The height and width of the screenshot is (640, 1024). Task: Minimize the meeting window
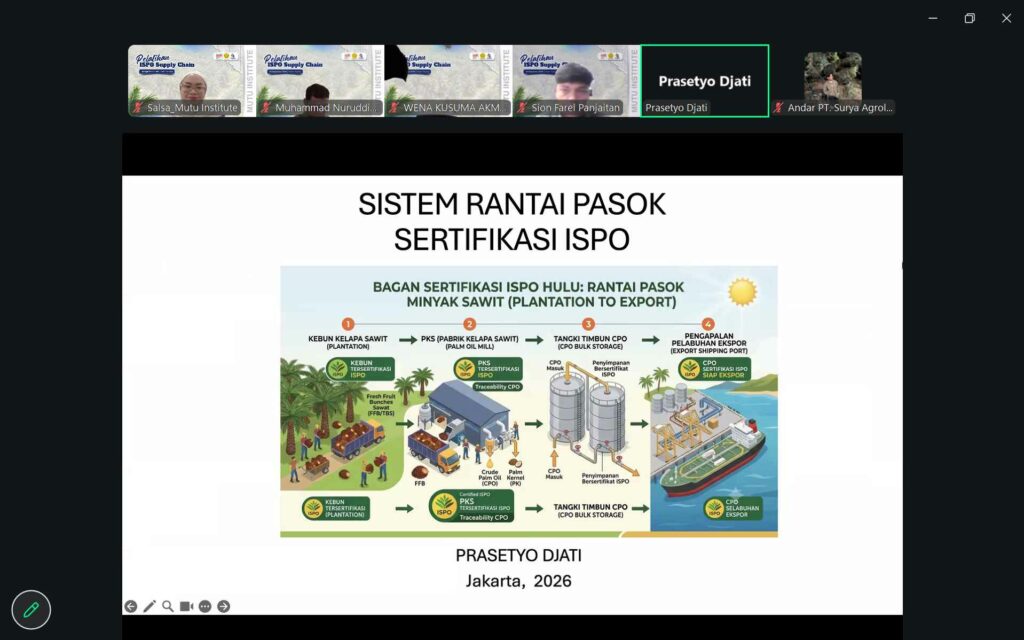[933, 18]
